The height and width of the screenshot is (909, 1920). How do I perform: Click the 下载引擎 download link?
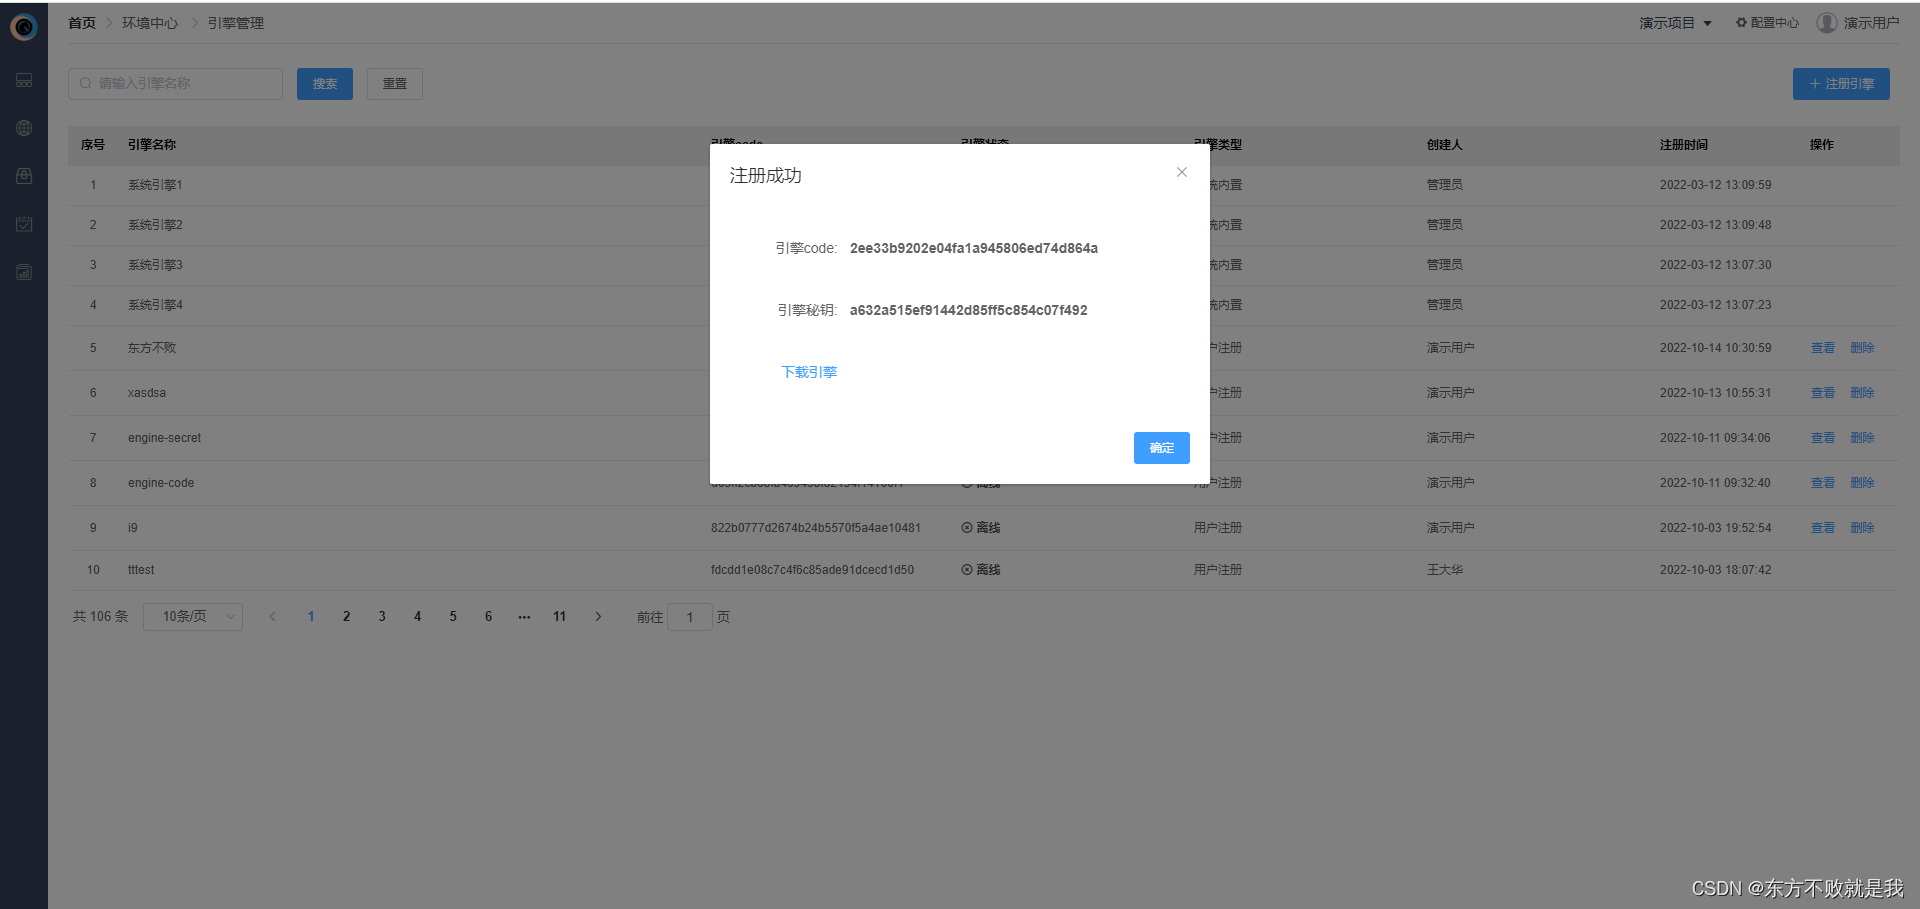pyautogui.click(x=808, y=371)
